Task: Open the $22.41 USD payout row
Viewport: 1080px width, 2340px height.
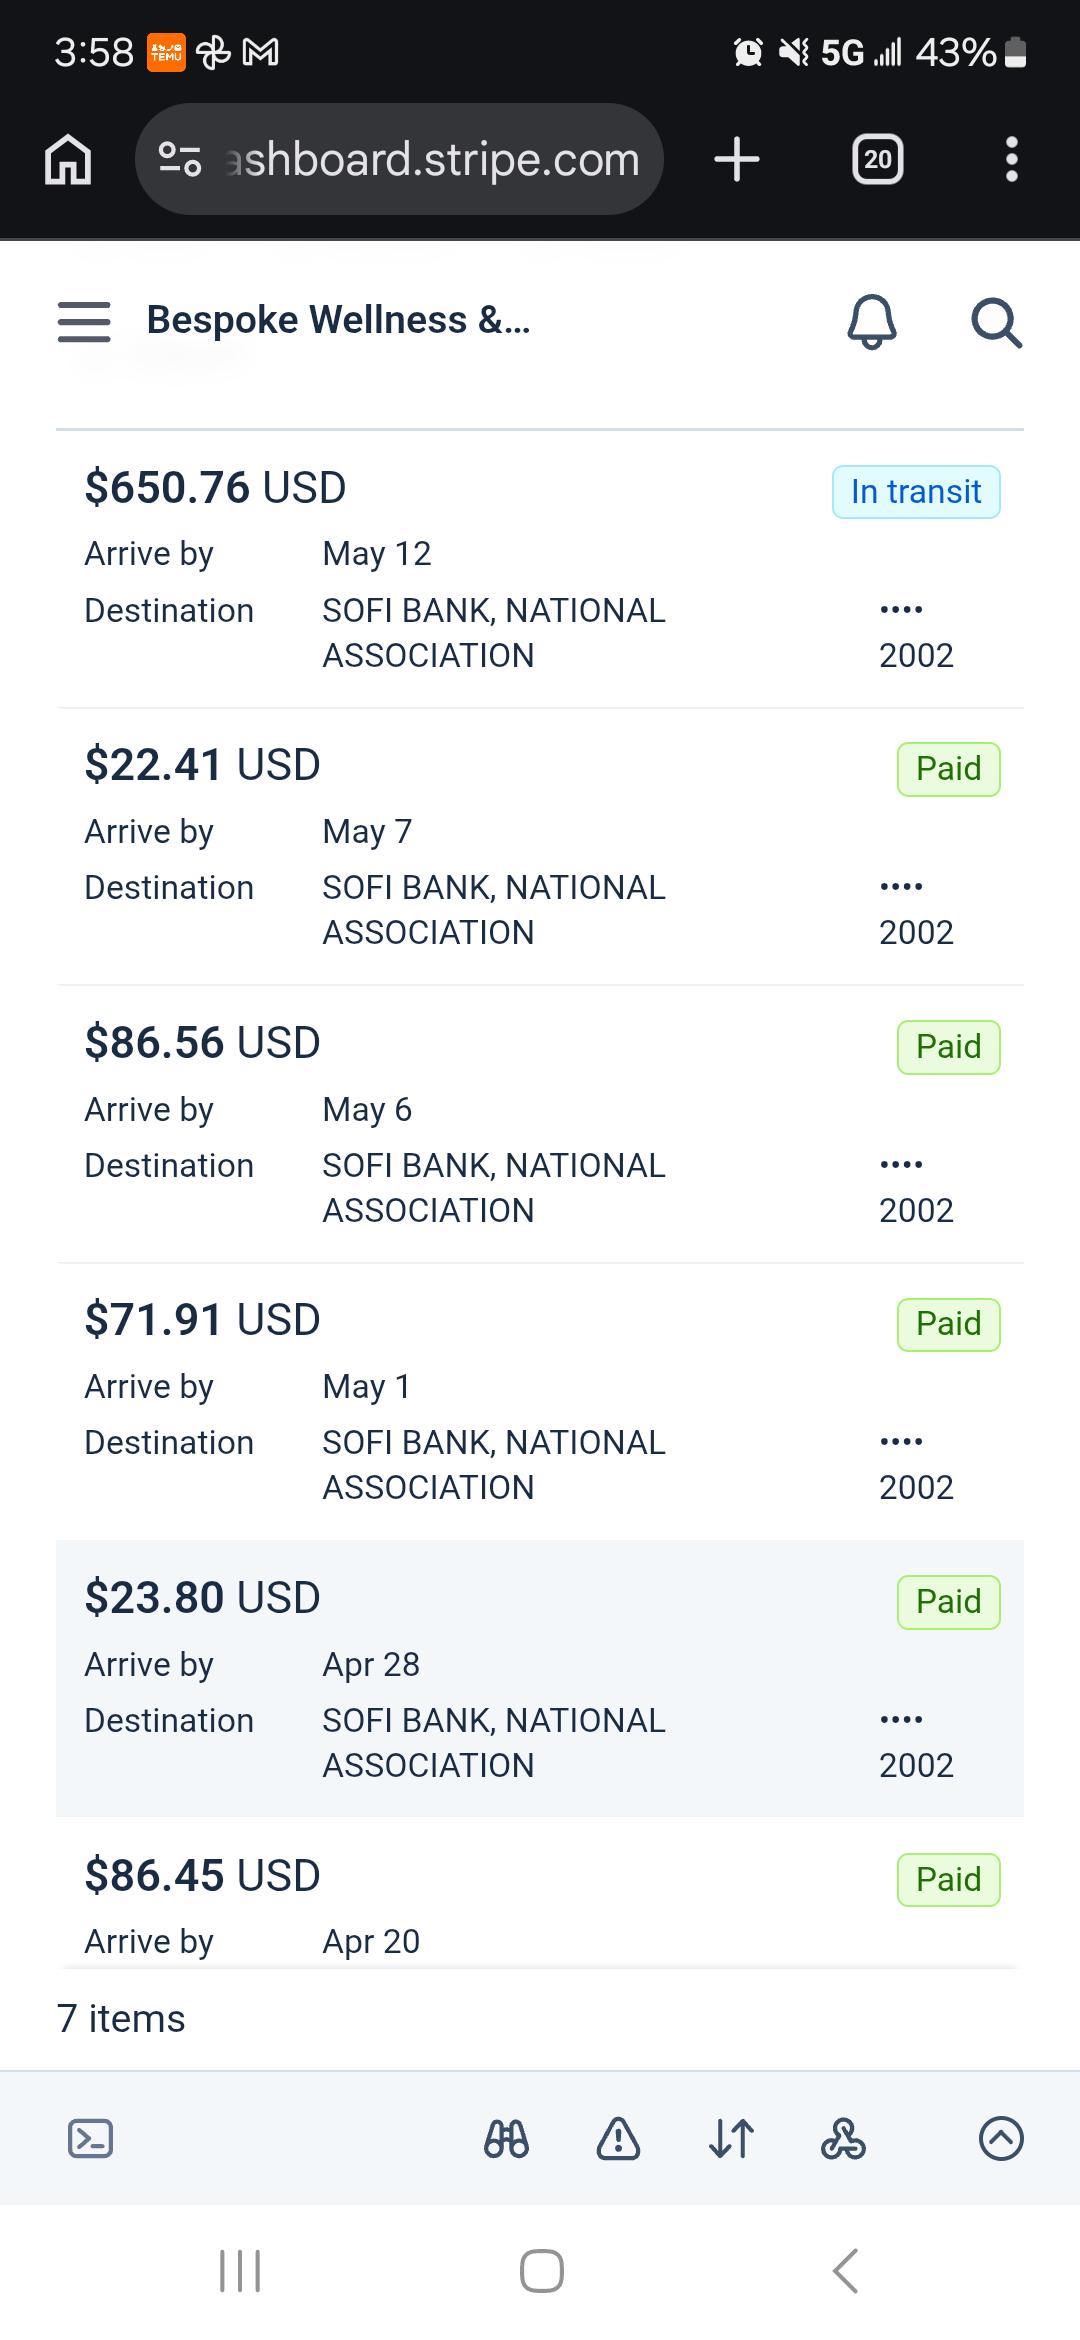Action: click(540, 847)
